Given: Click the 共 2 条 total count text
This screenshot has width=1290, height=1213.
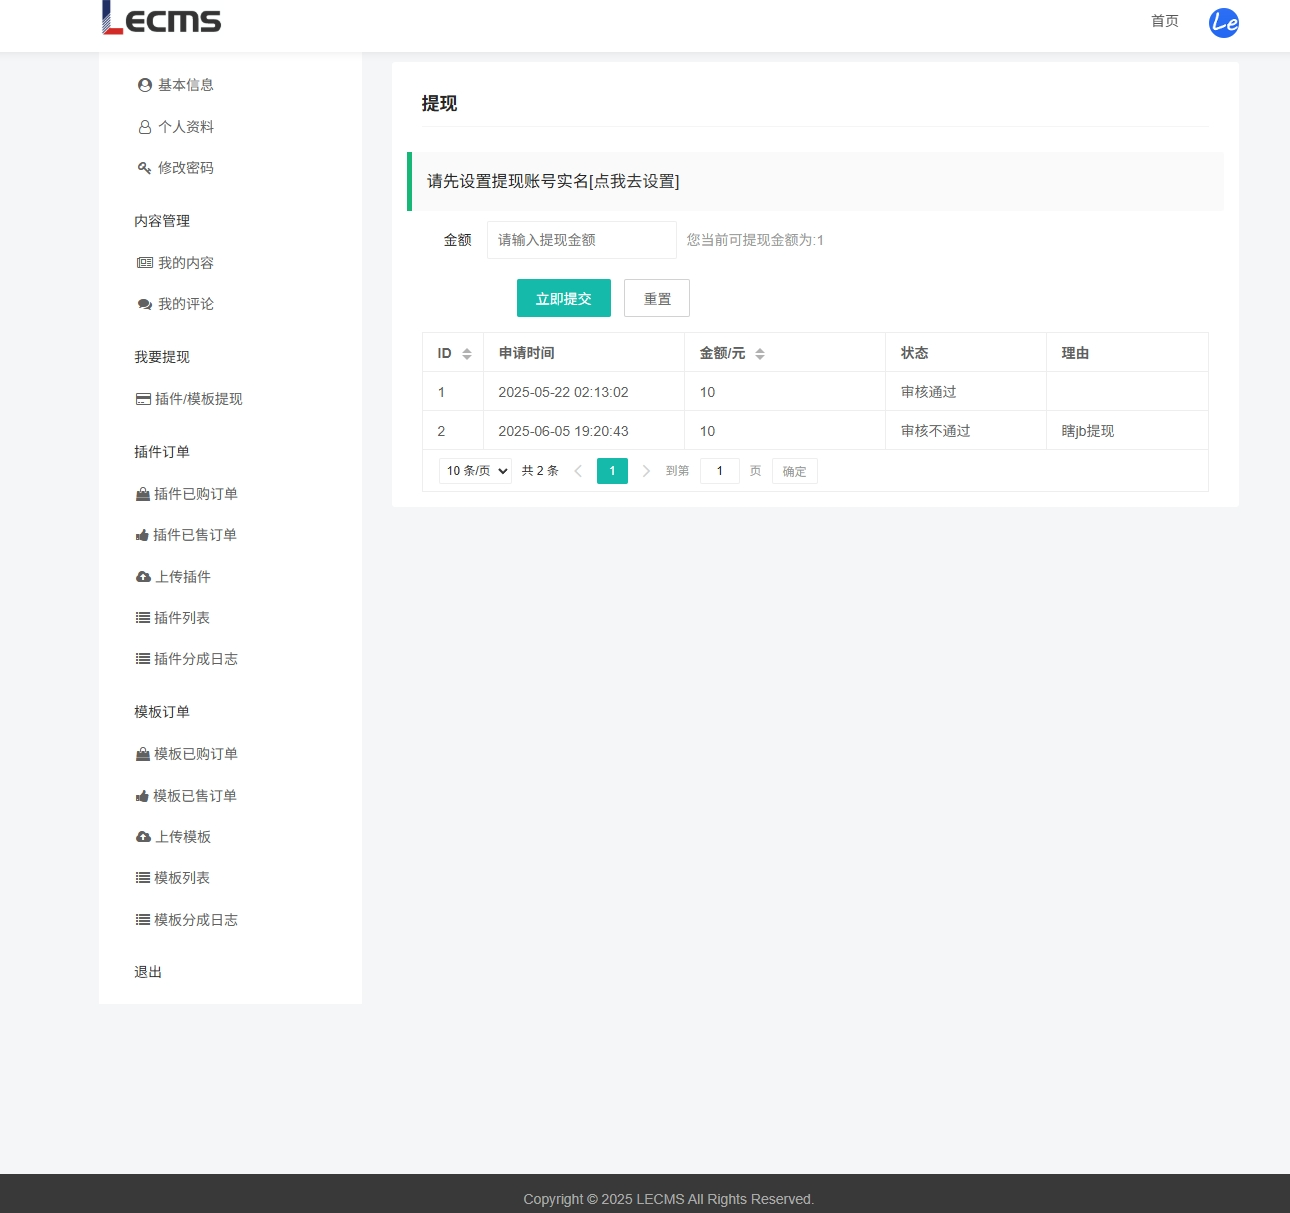Looking at the screenshot, I should coord(540,471).
